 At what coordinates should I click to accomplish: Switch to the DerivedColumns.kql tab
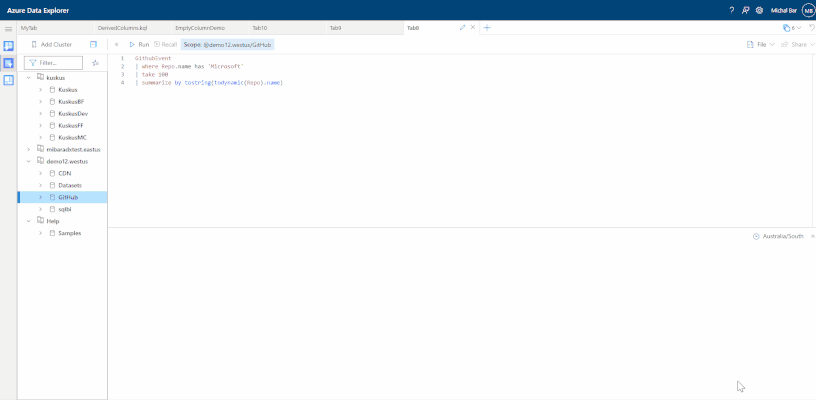[x=132, y=28]
